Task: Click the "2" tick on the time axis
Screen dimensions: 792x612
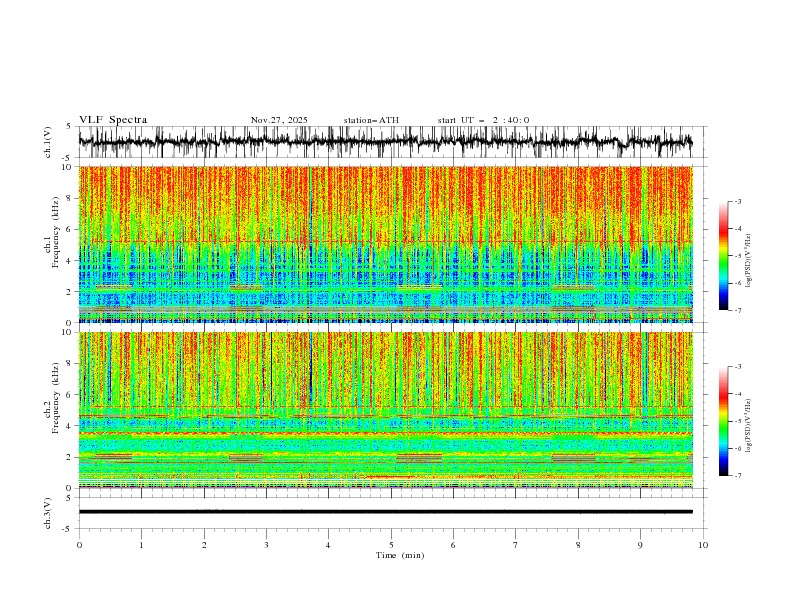Action: (204, 545)
